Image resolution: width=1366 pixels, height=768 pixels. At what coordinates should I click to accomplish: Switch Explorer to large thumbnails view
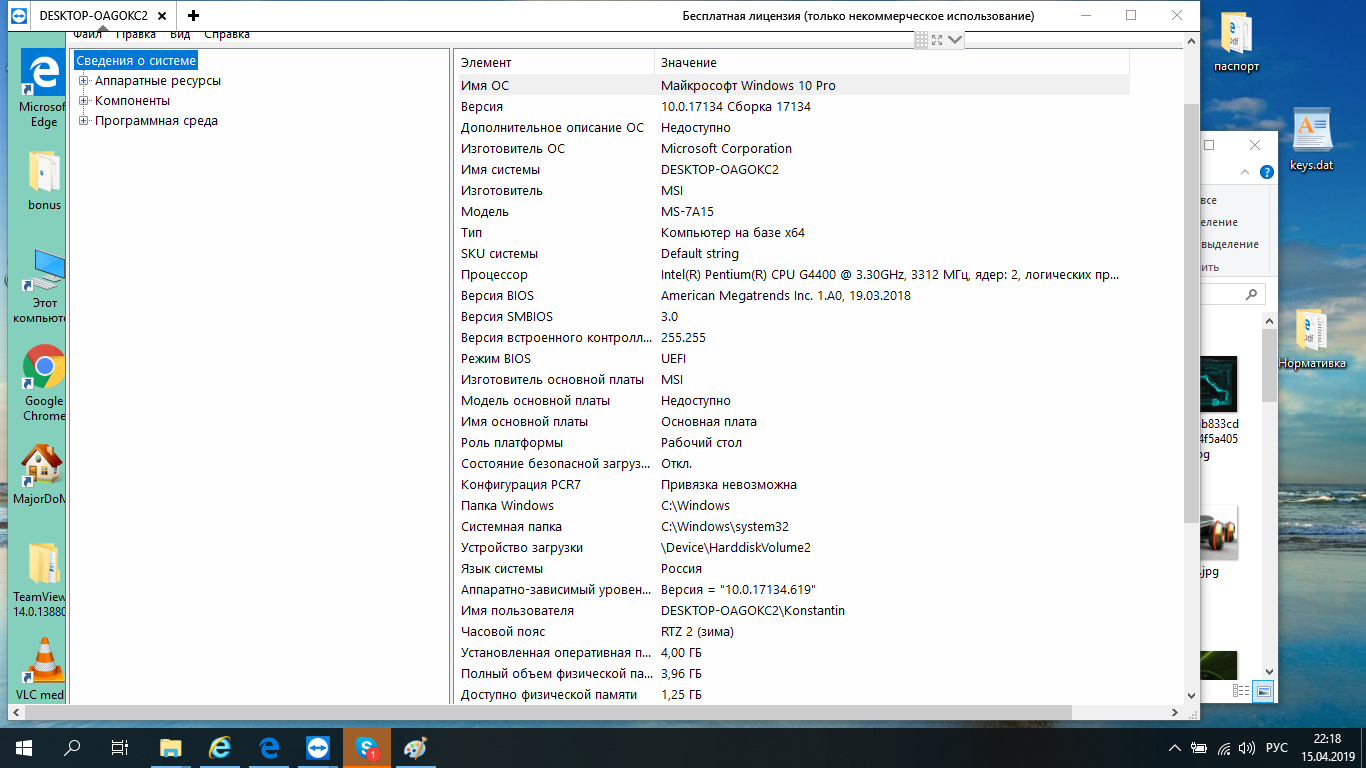[x=1264, y=691]
